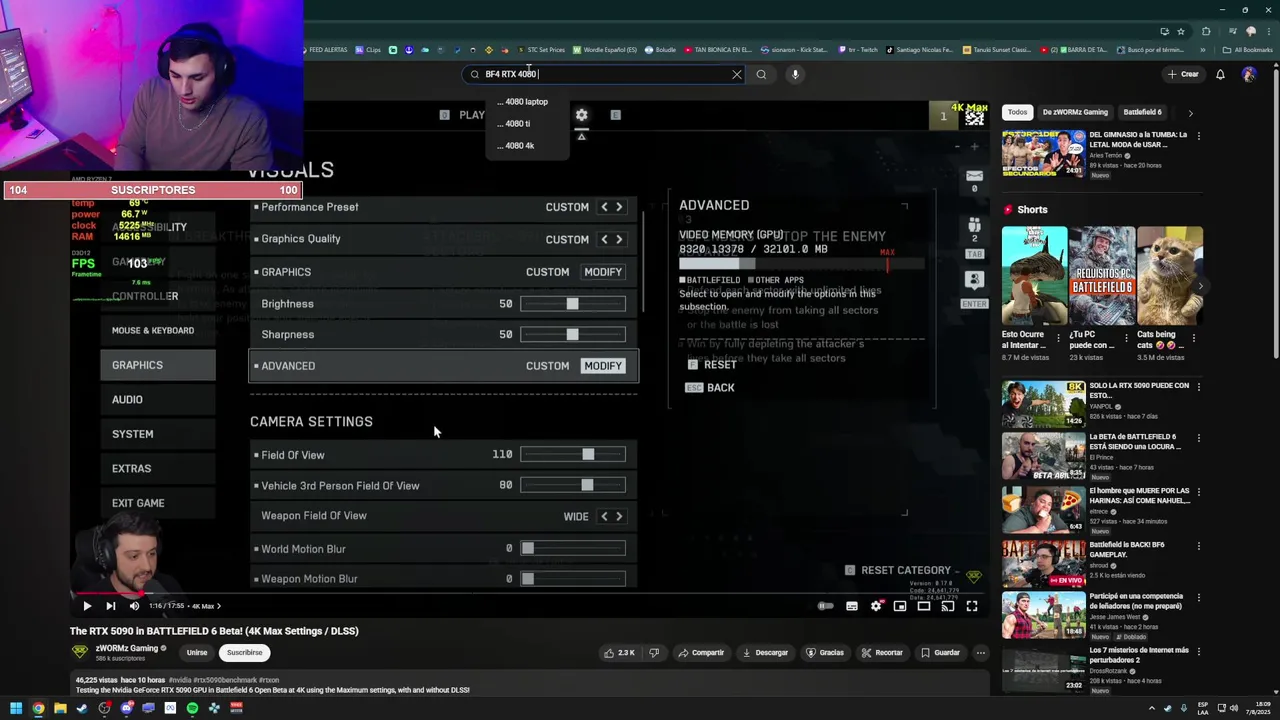Image resolution: width=1280 pixels, height=720 pixels.
Task: Click the Gracias button
Action: pos(824,653)
